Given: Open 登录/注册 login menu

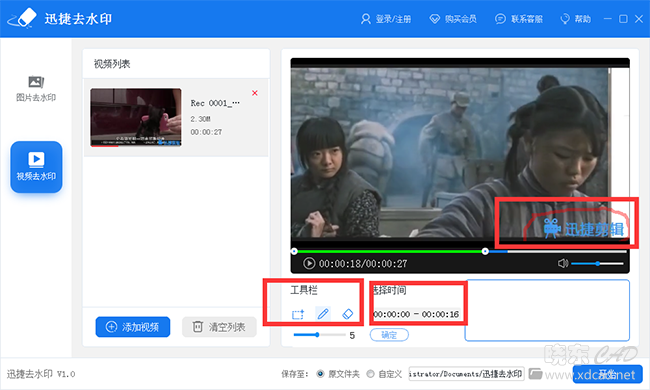Looking at the screenshot, I should pos(386,19).
